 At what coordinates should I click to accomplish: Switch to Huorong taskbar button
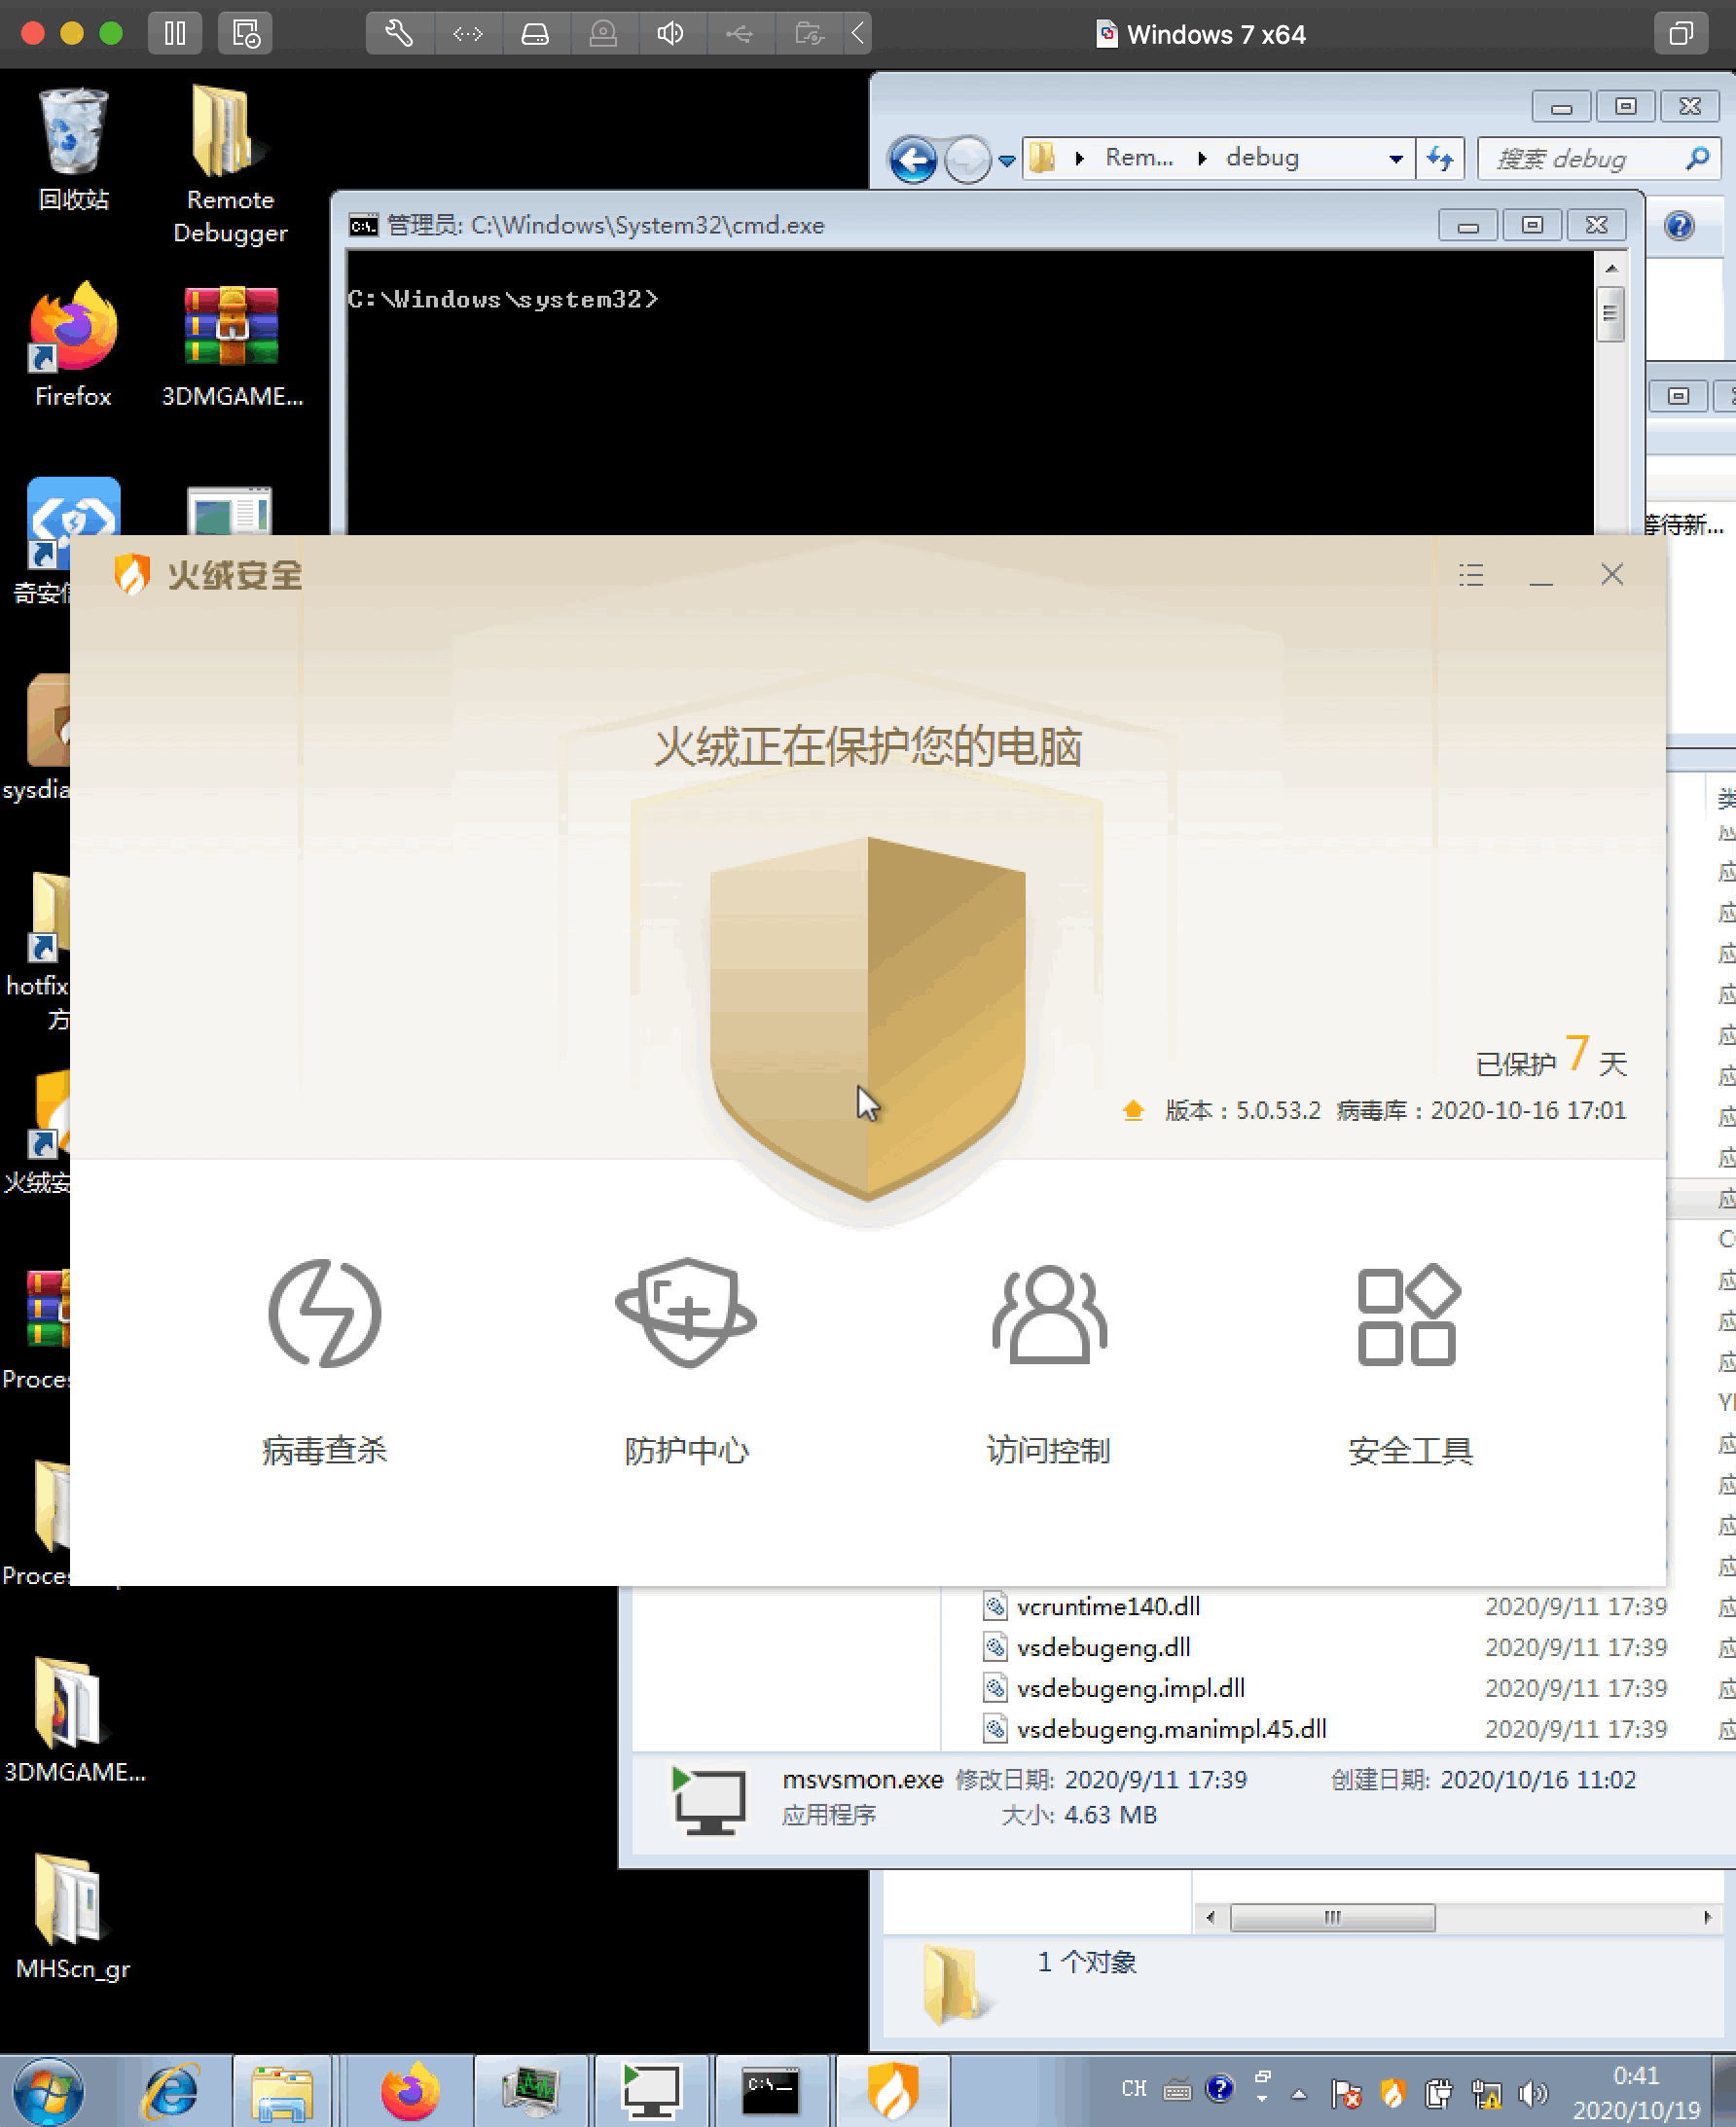[x=892, y=2091]
